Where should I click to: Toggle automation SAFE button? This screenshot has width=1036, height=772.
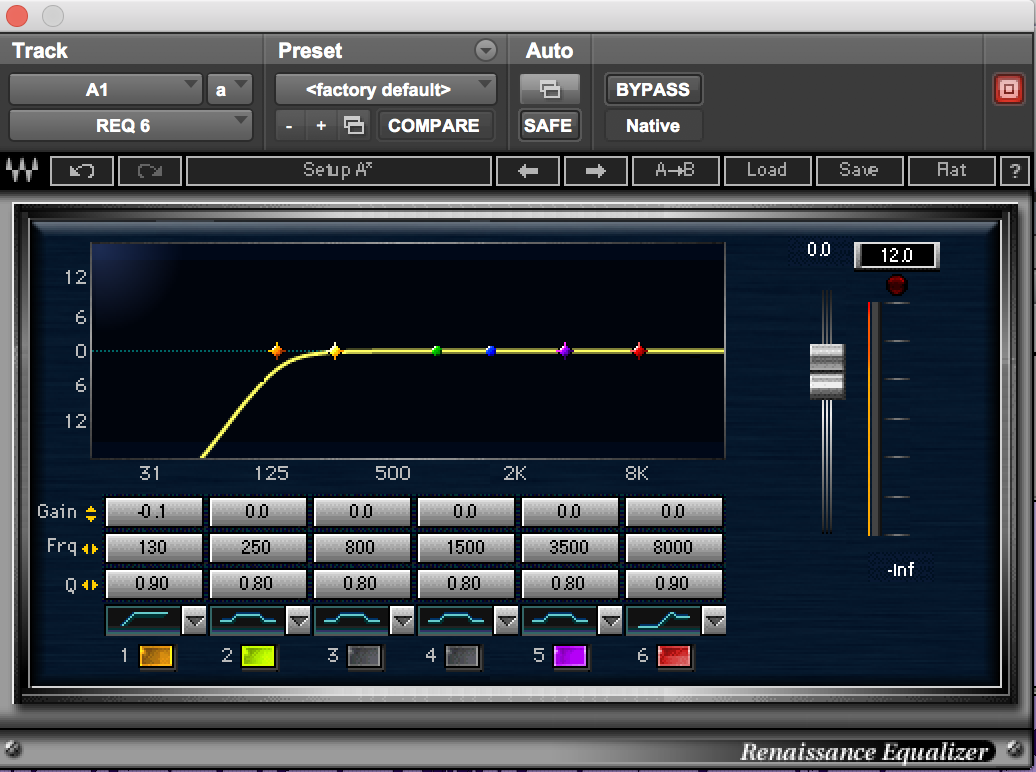548,126
